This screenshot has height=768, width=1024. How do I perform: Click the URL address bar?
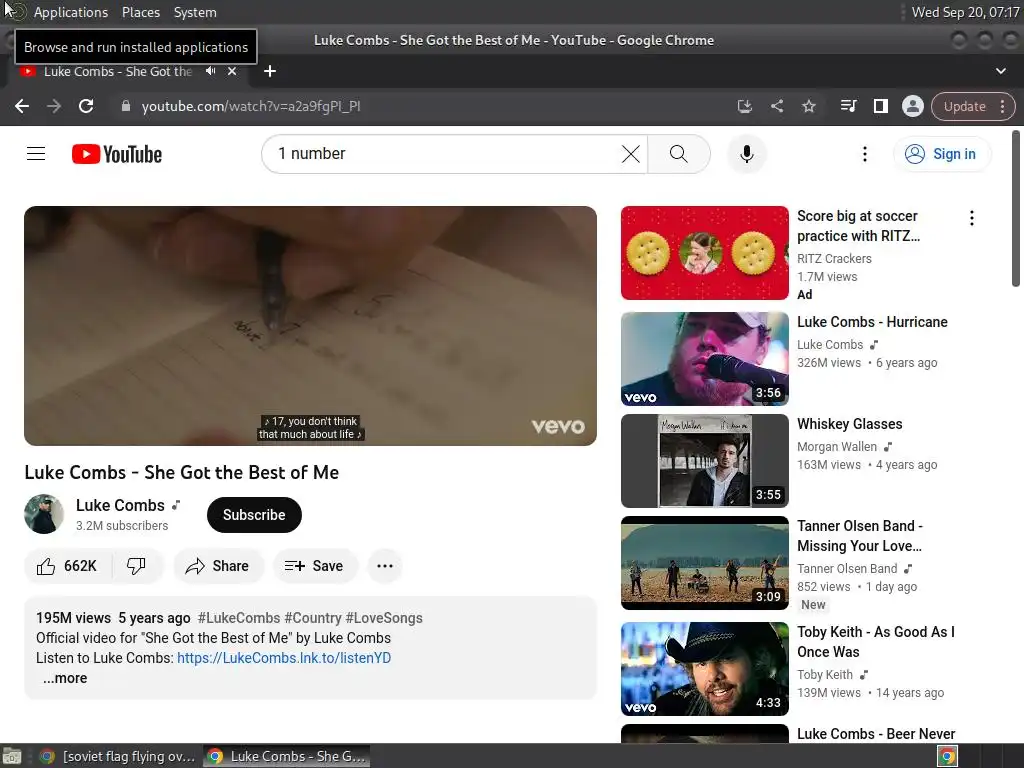[418, 106]
